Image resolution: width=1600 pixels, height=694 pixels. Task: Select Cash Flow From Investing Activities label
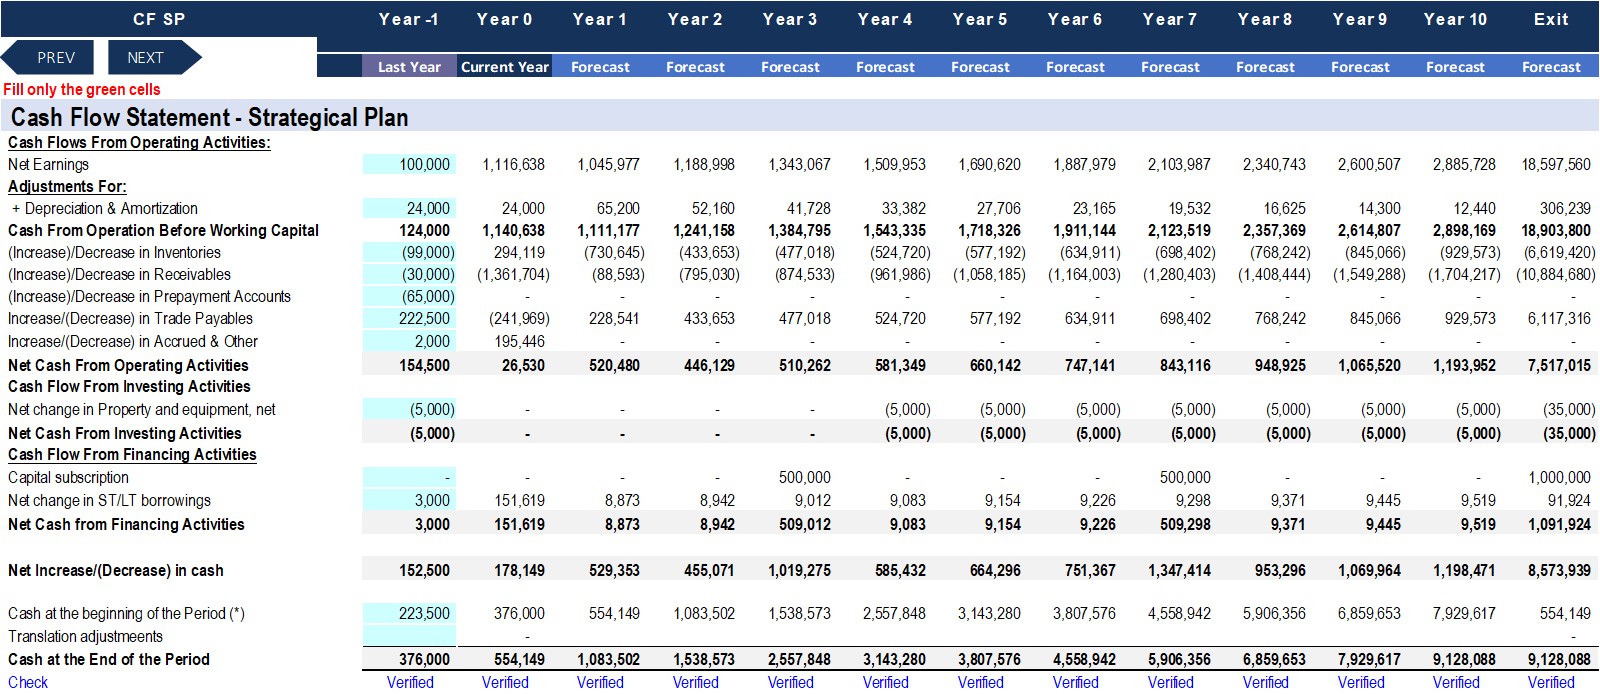click(129, 386)
